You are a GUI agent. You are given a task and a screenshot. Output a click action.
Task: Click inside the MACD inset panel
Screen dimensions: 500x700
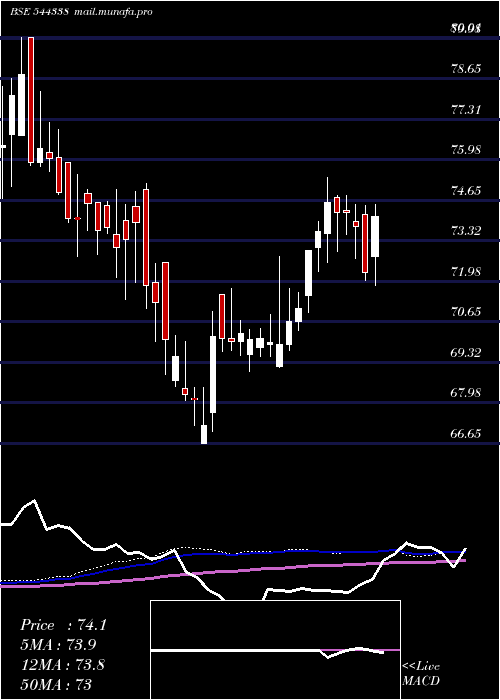[x=275, y=650]
